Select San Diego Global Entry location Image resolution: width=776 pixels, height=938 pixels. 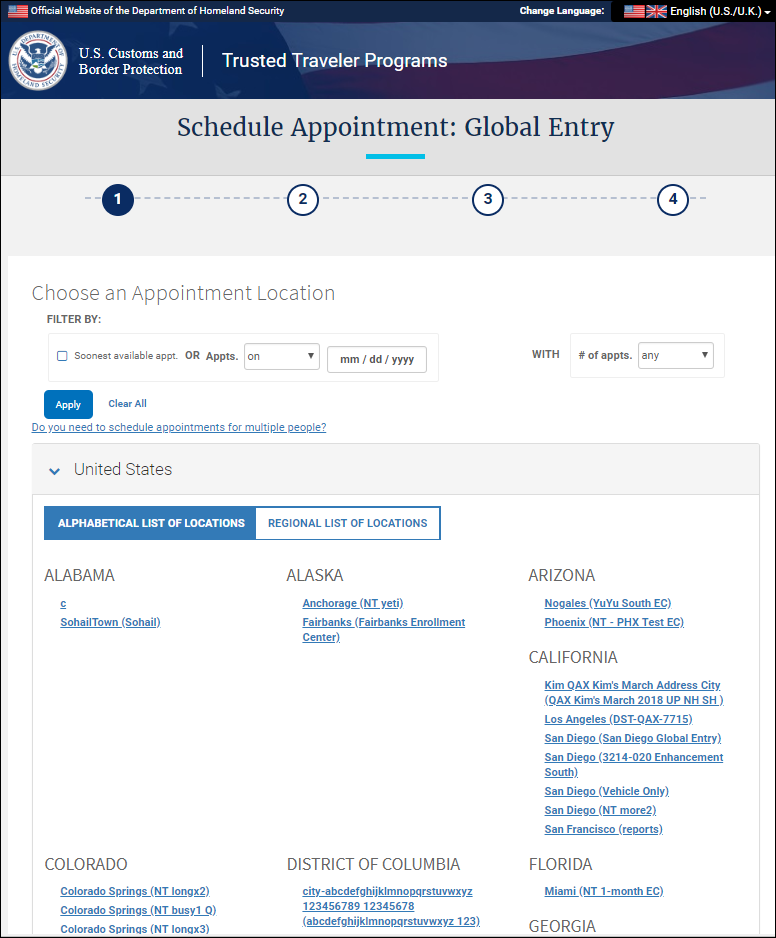633,738
